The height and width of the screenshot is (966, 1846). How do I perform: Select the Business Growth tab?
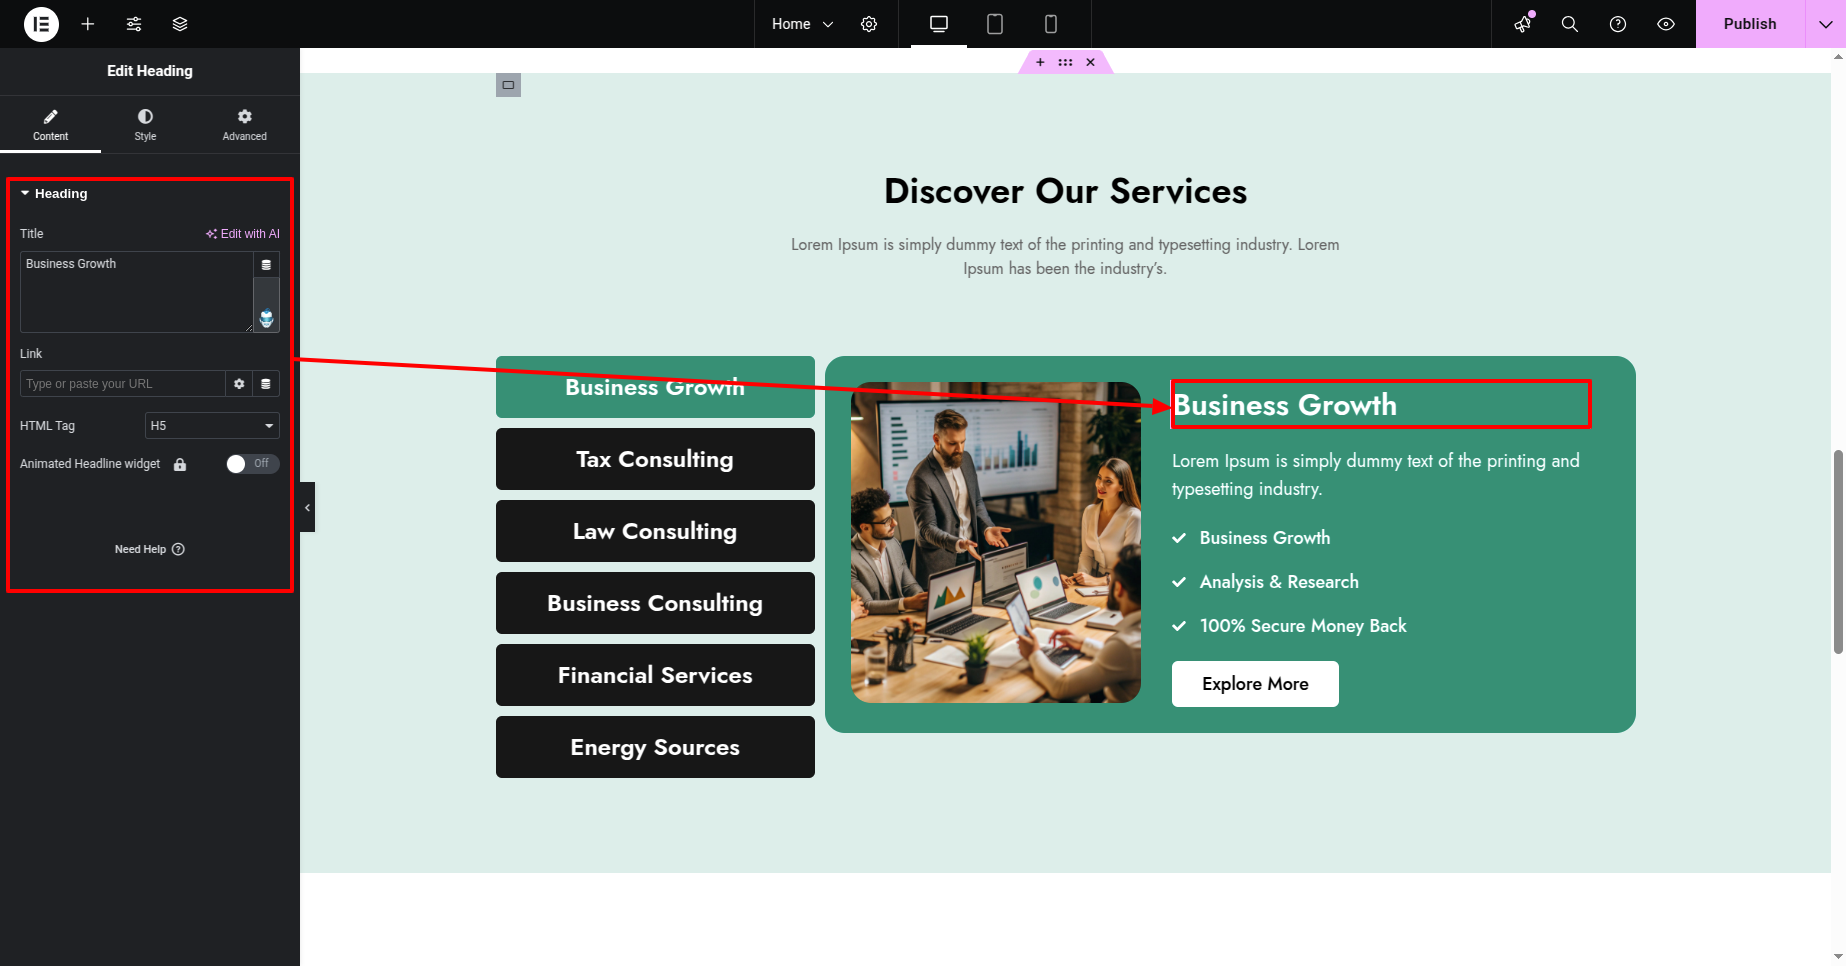point(655,387)
